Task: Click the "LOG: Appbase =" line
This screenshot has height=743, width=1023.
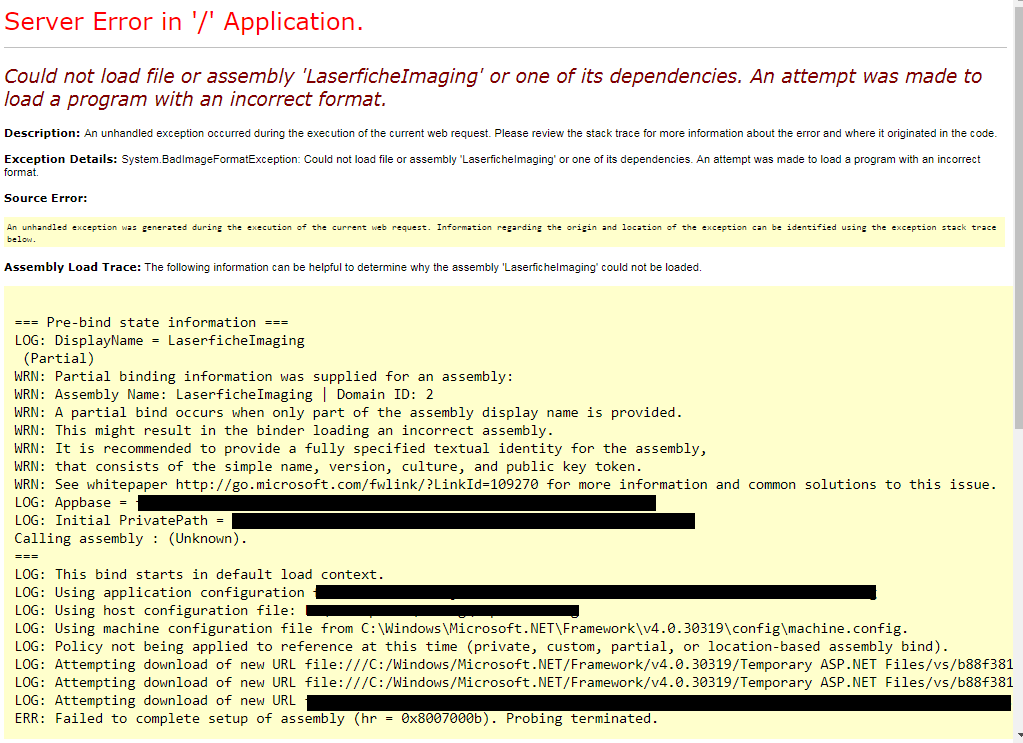Action: [x=335, y=503]
